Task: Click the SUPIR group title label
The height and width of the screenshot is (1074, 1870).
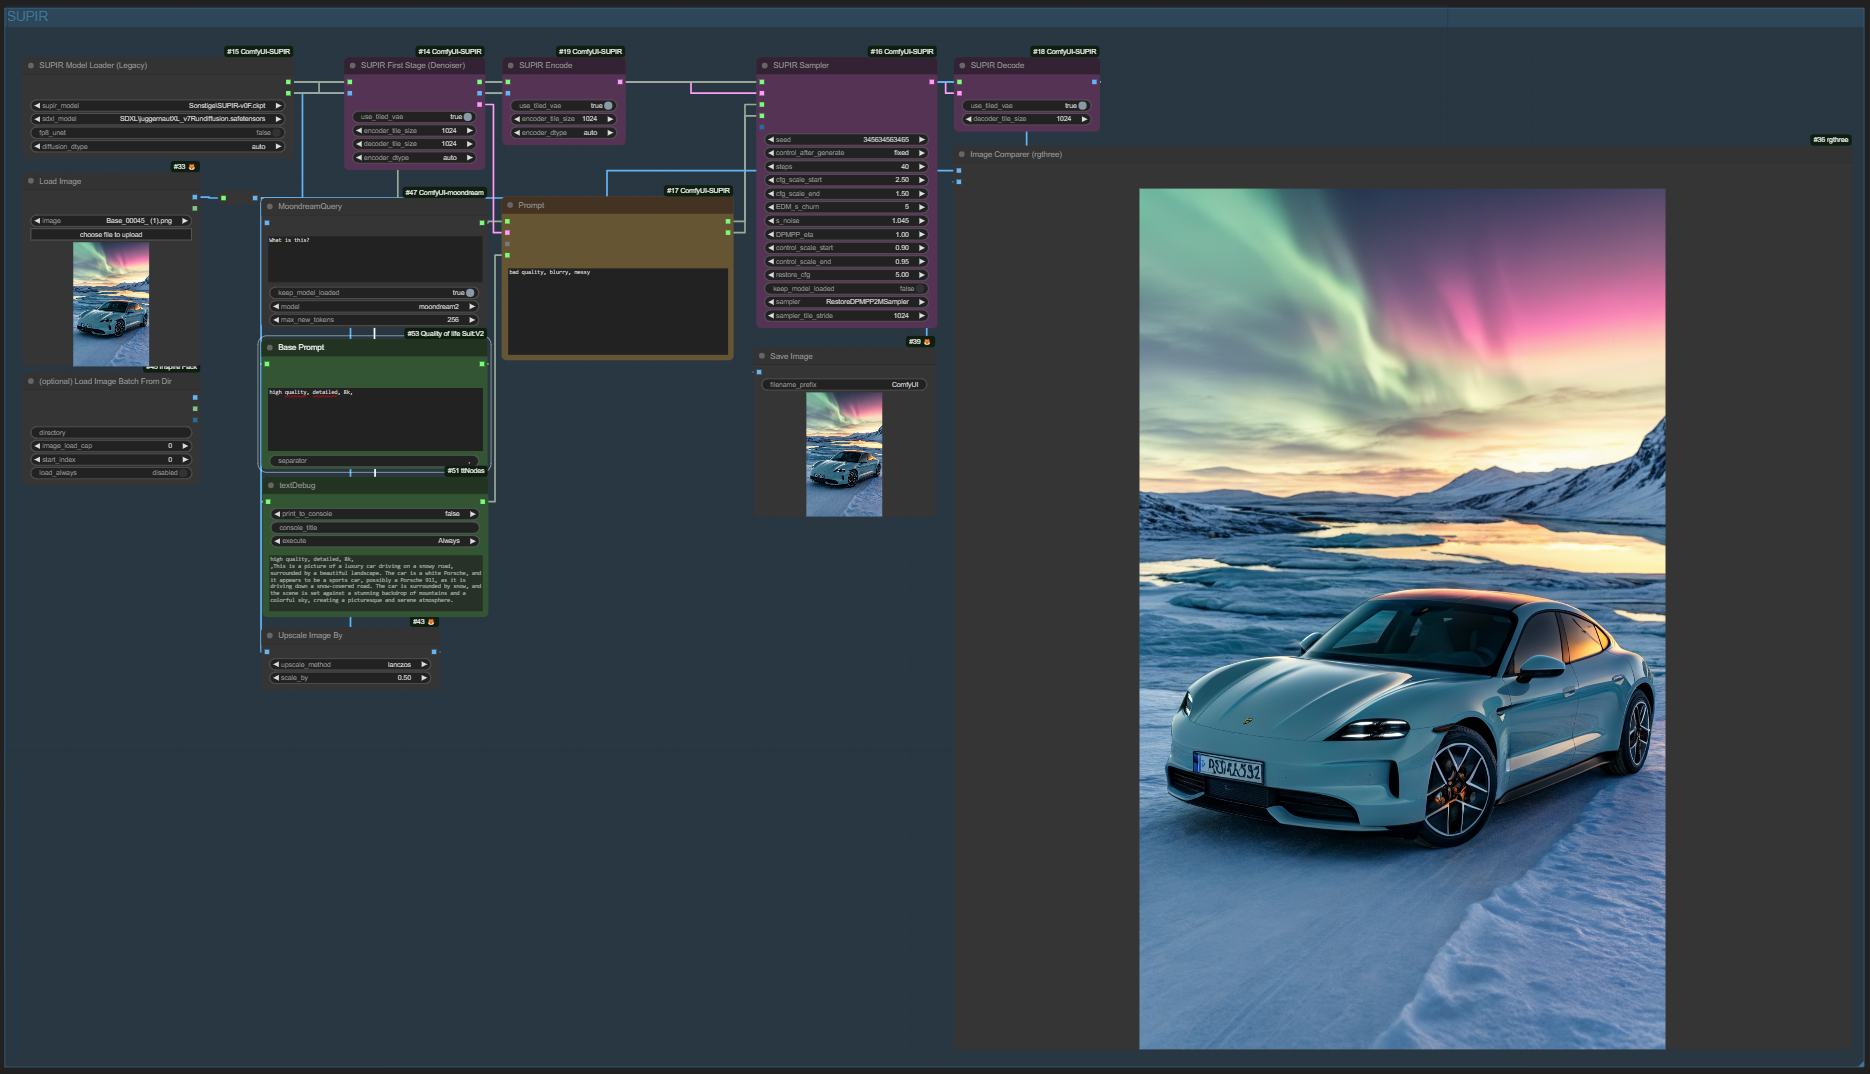Action: click(28, 17)
